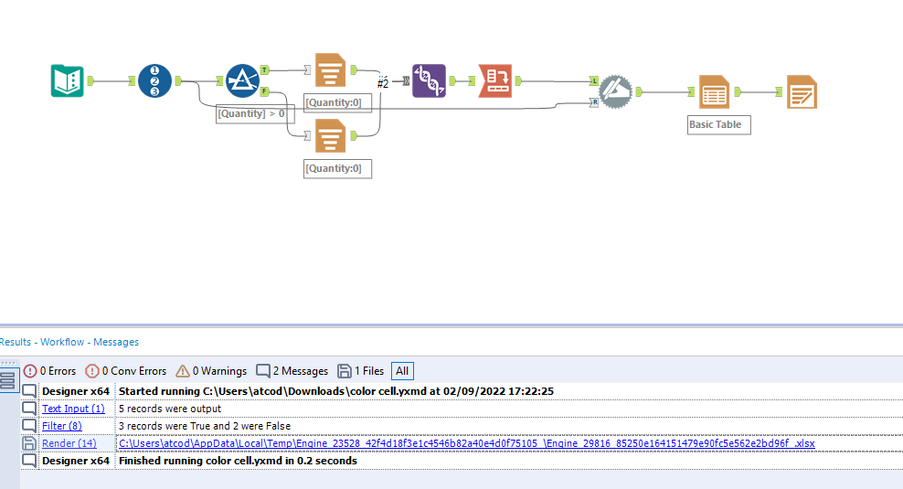This screenshot has height=489, width=903.
Task: Filter results by 2 Messages
Action: [x=292, y=371]
